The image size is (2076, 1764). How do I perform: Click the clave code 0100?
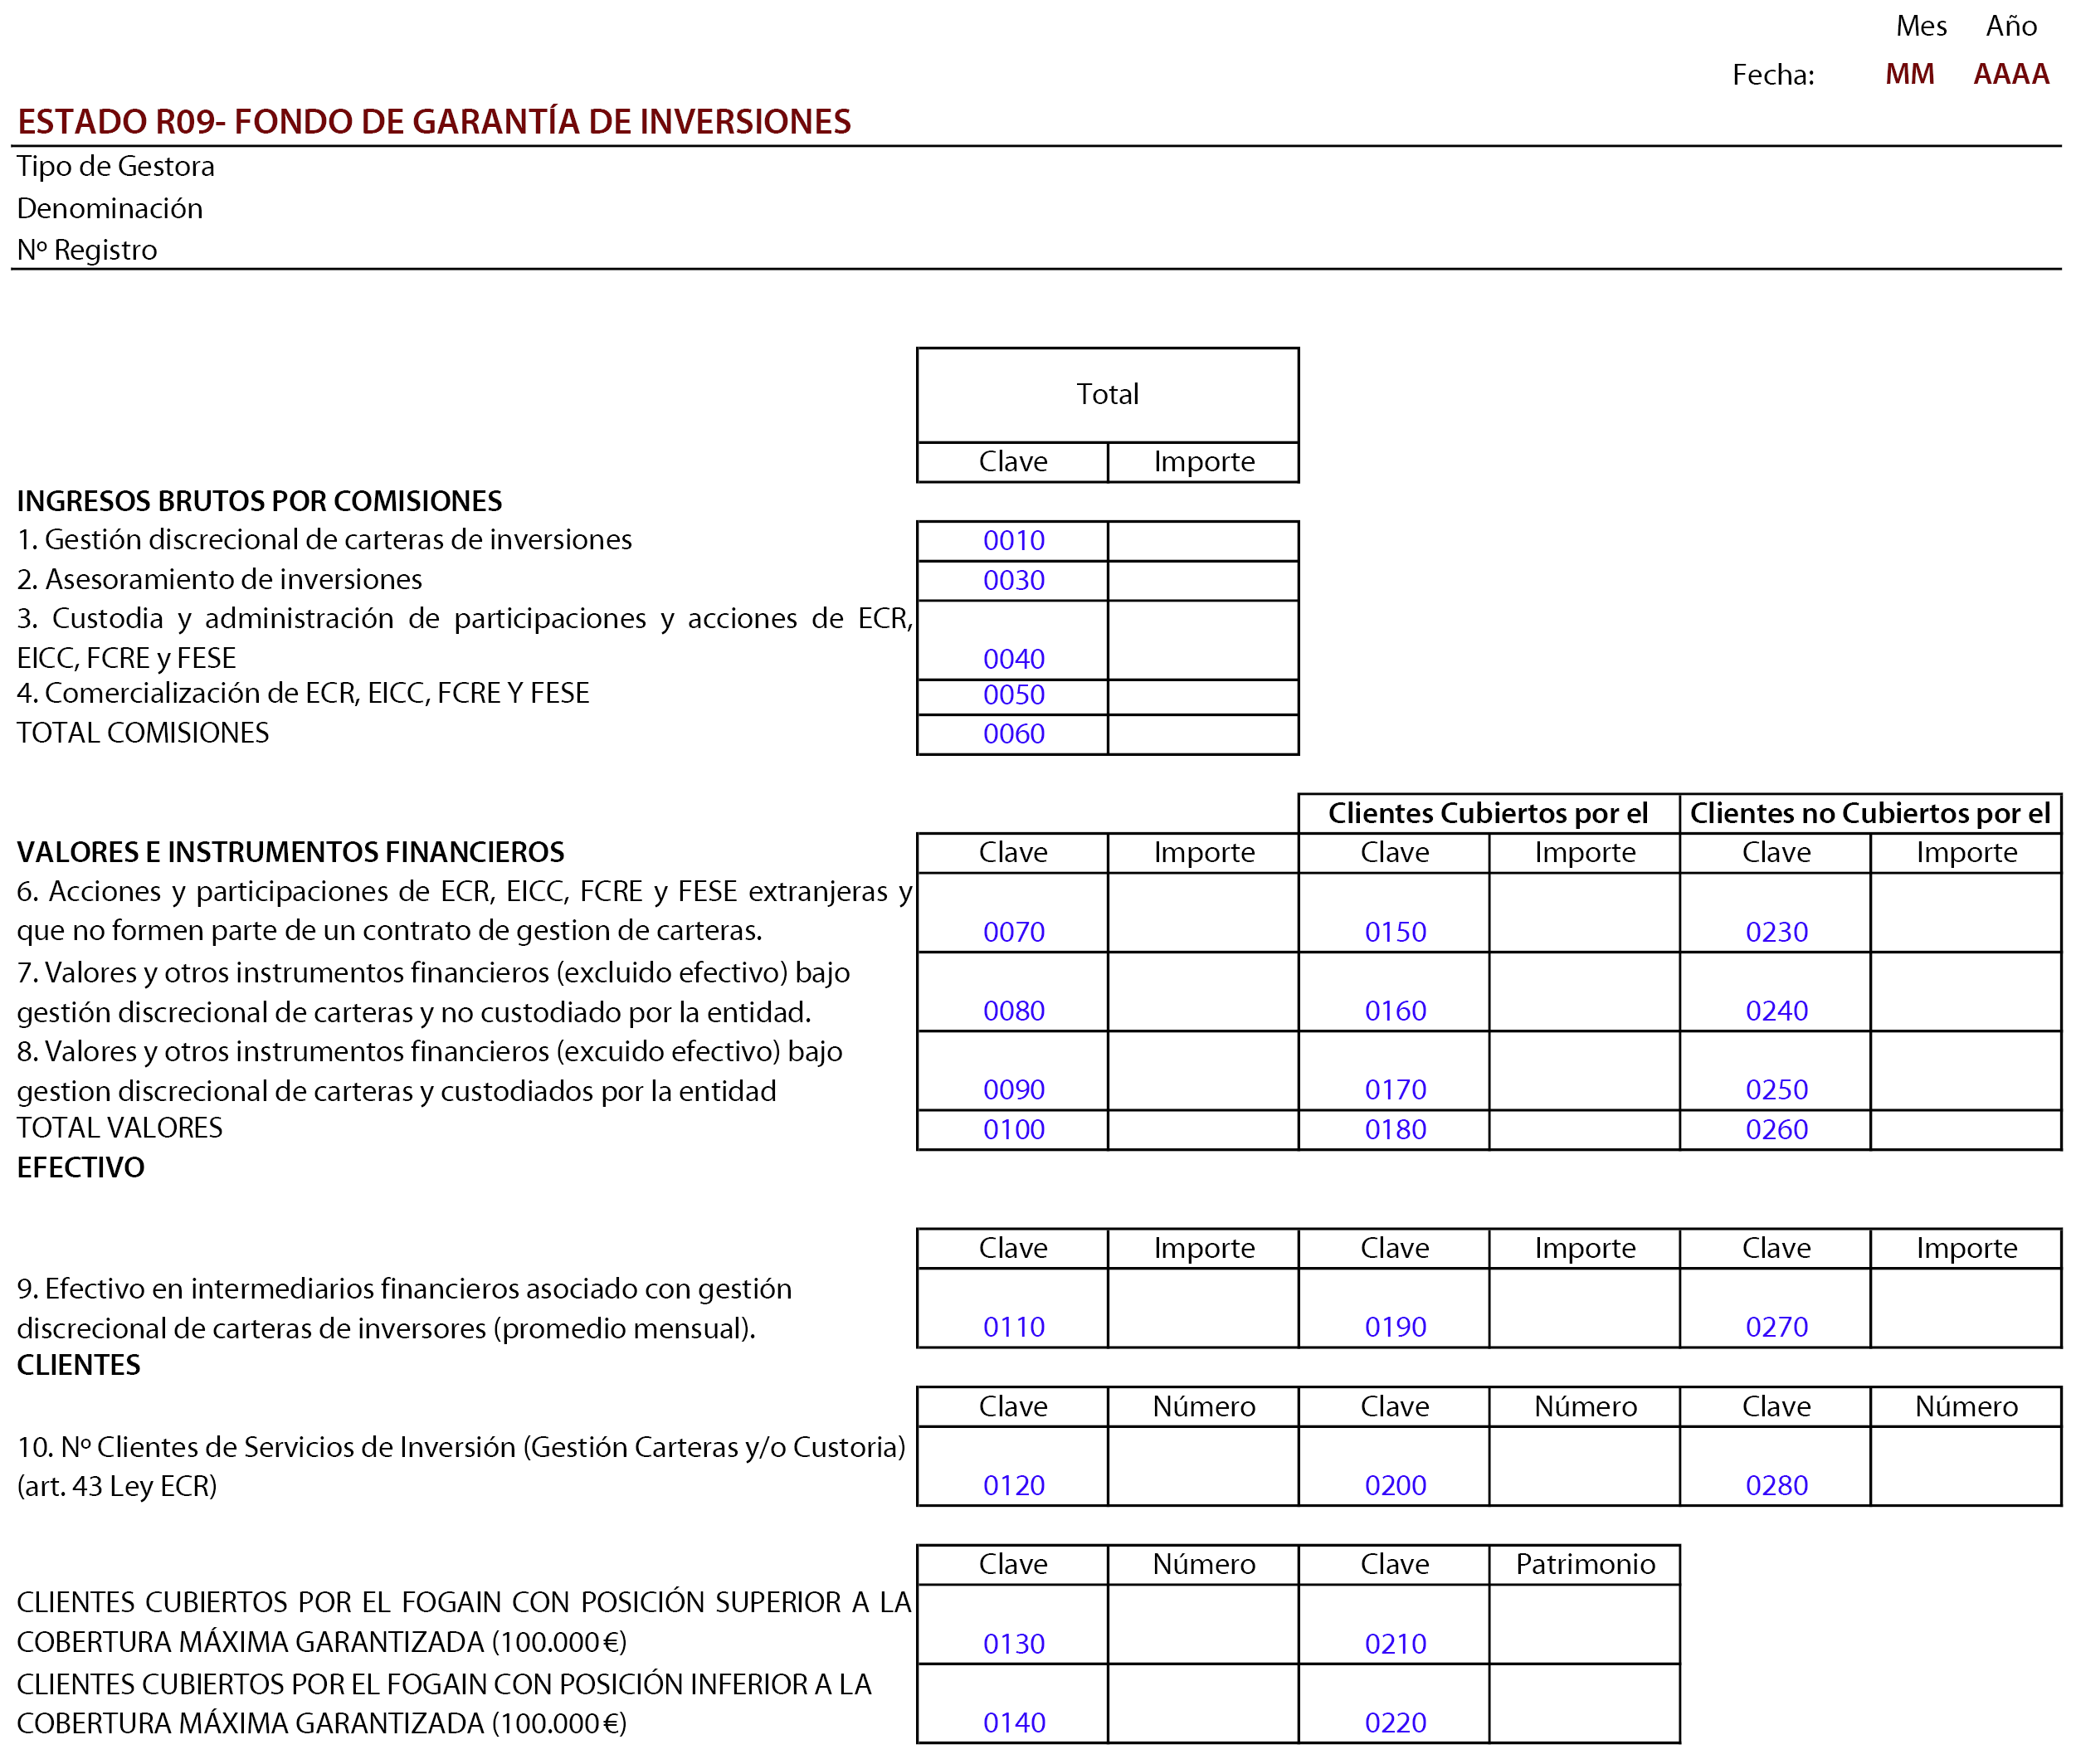point(1014,1130)
